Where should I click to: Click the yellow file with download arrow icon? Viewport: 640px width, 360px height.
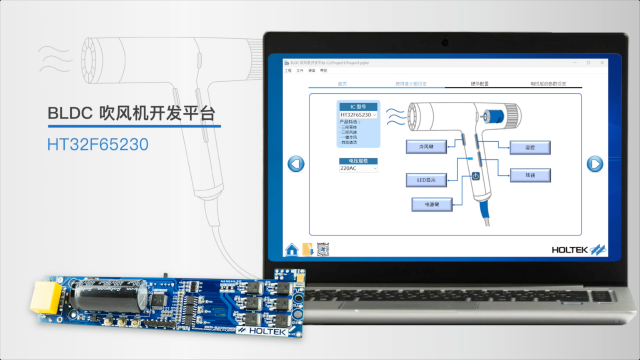click(307, 249)
